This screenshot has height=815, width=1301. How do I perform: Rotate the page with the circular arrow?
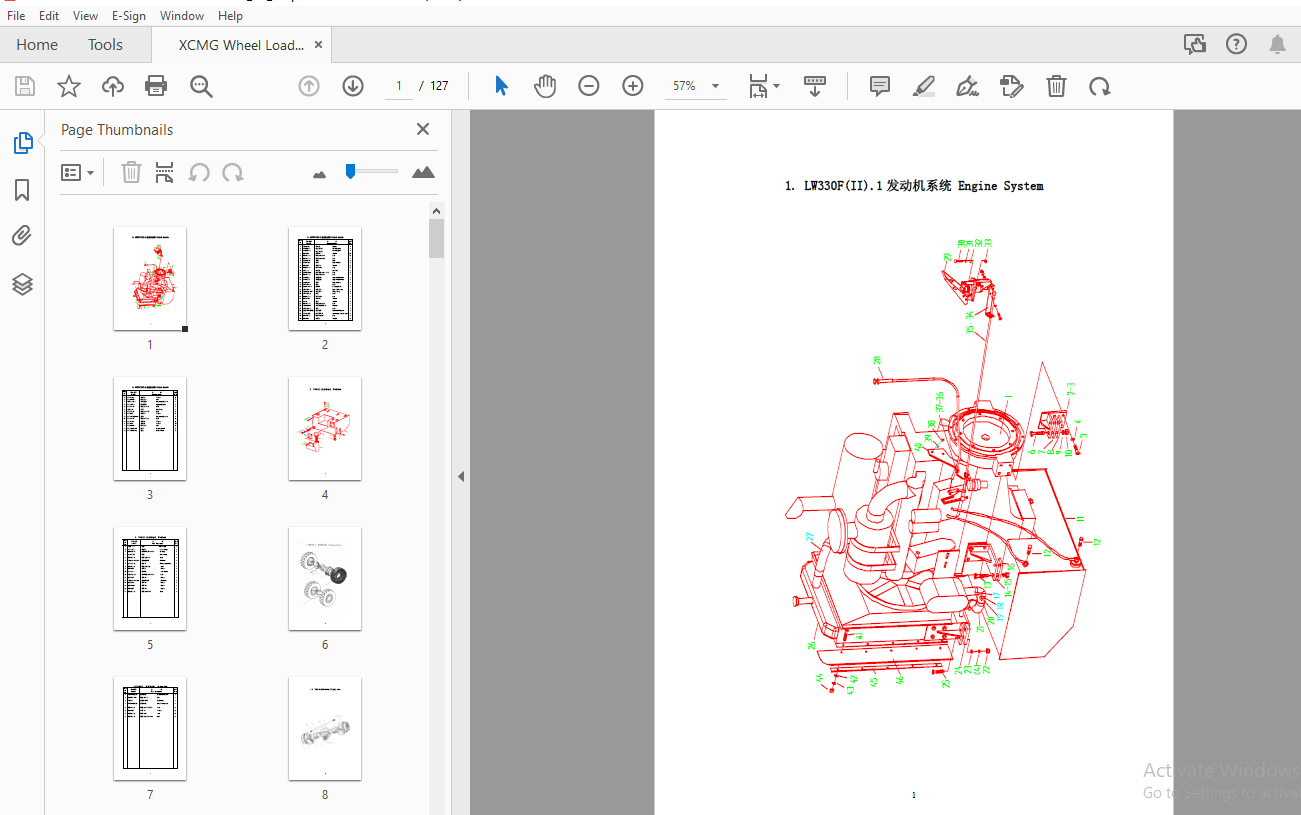[x=1100, y=86]
